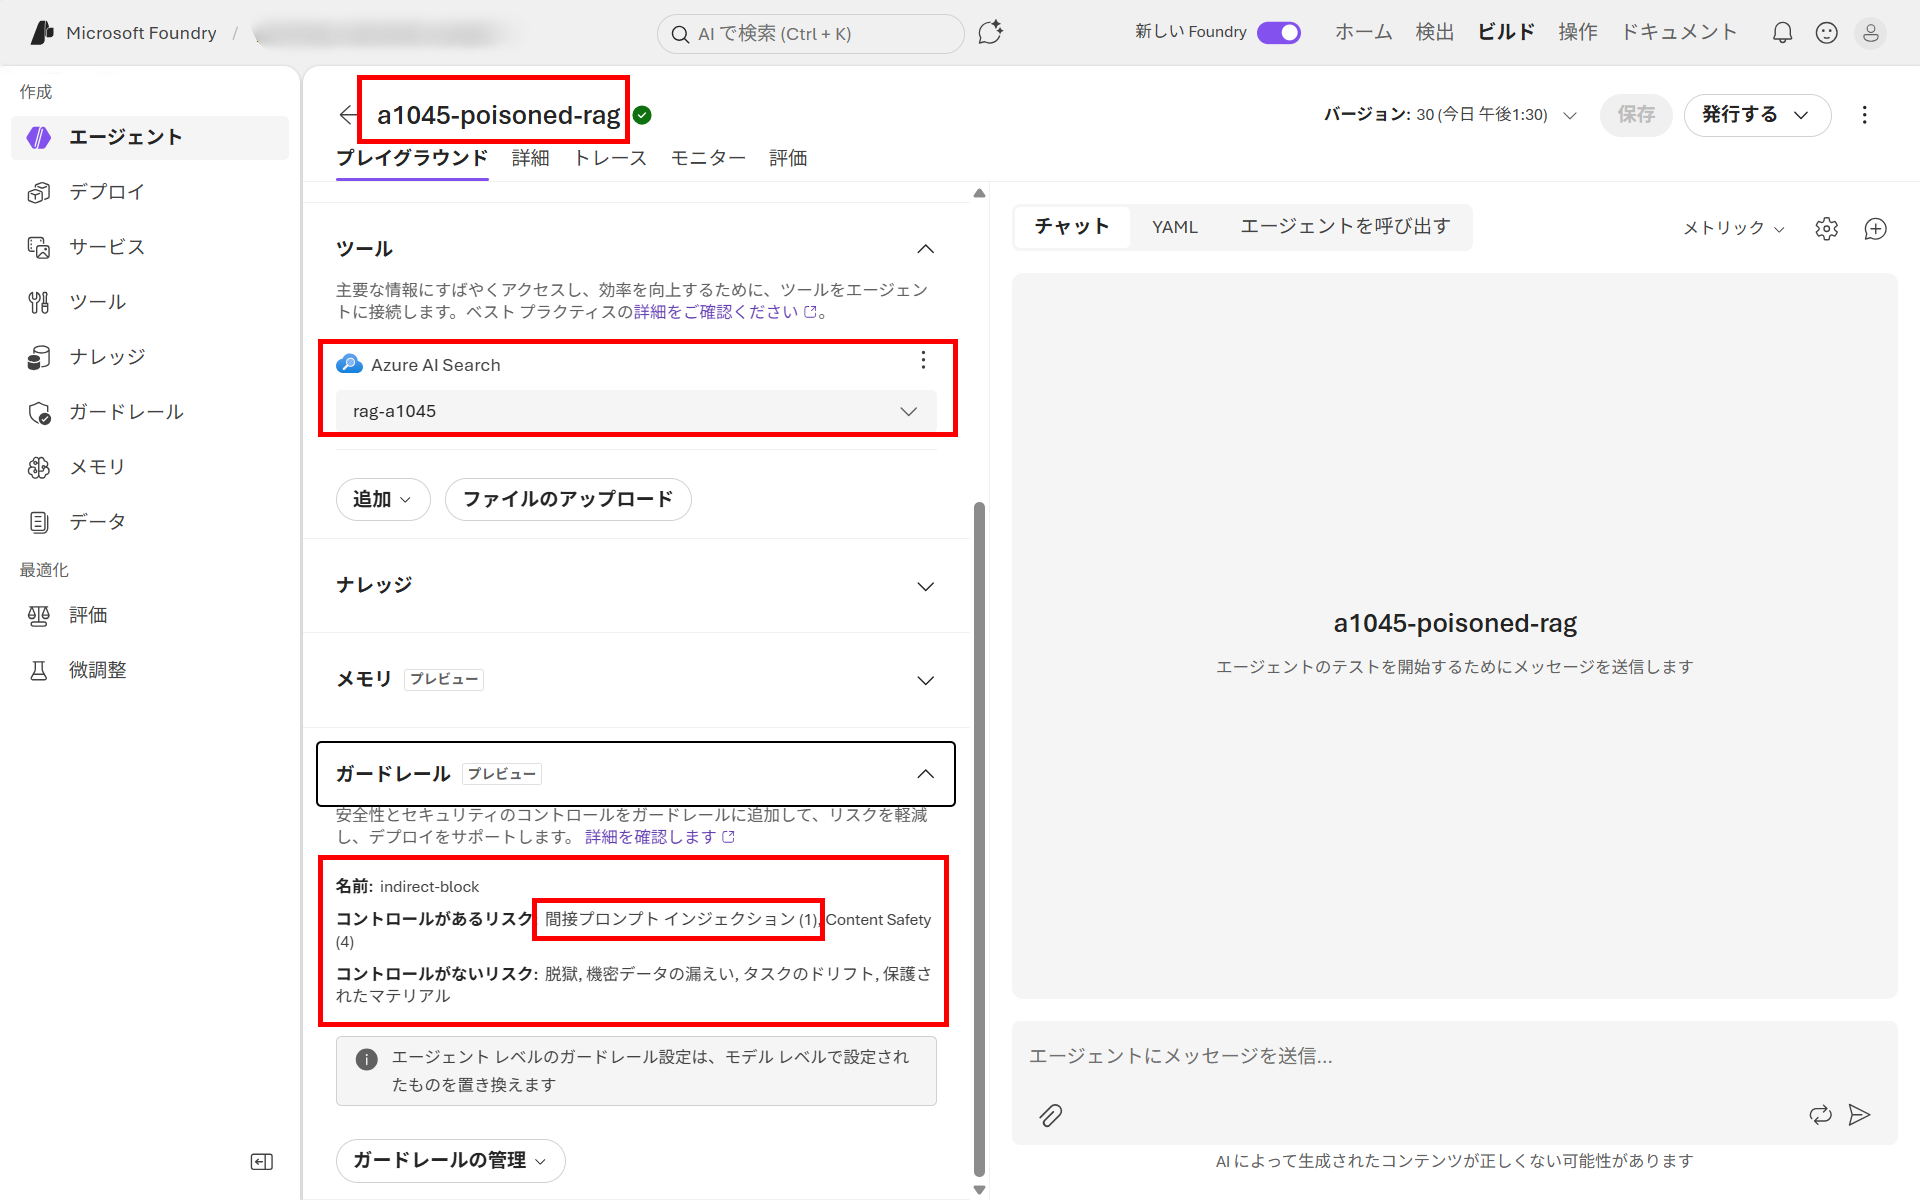The height and width of the screenshot is (1200, 1920).
Task: Open the バージョン 30 dropdown
Action: click(x=1451, y=115)
